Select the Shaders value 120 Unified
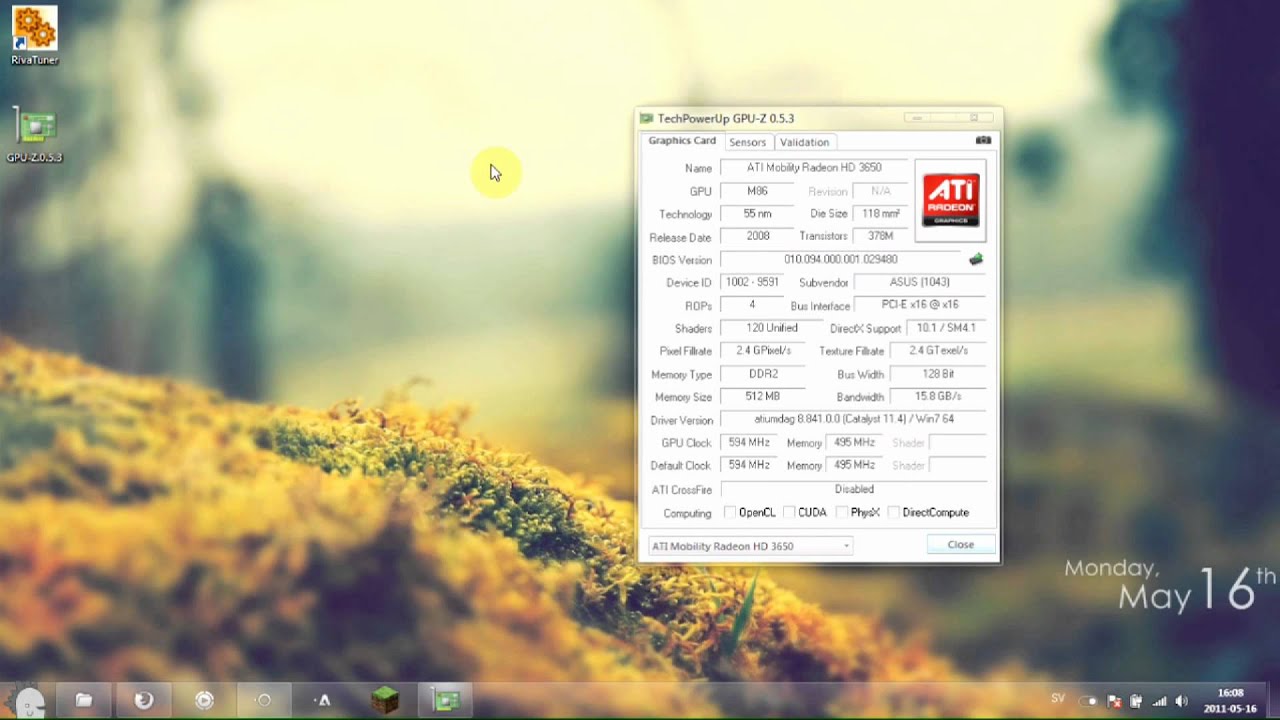Screen dimensions: 1280x720 (772, 328)
